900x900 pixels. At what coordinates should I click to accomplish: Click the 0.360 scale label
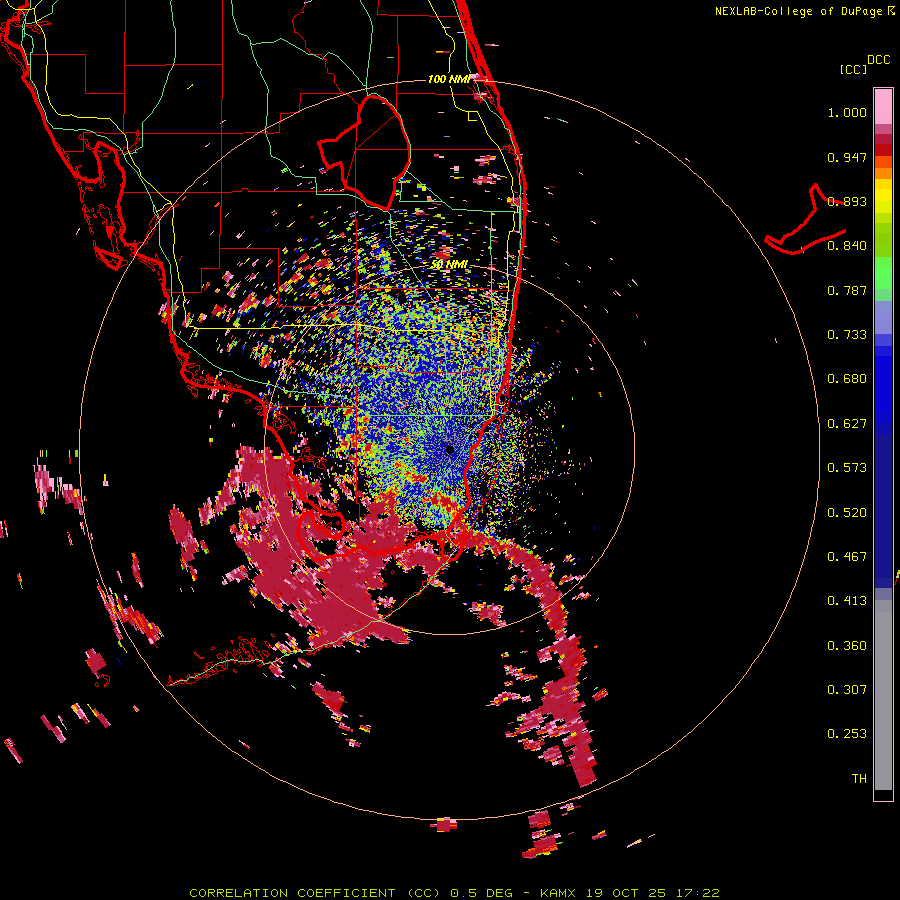pyautogui.click(x=847, y=645)
